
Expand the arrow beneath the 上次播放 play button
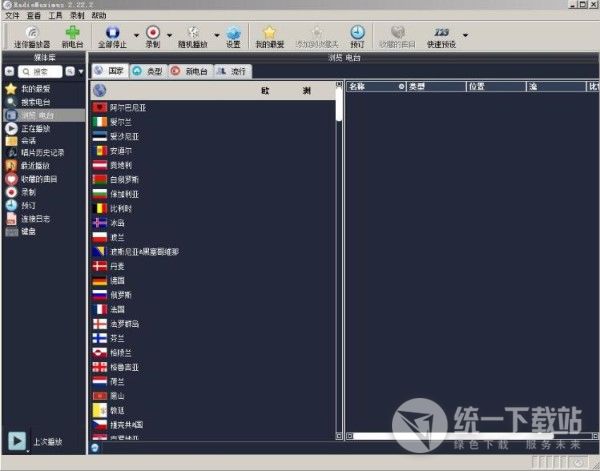tap(28, 451)
